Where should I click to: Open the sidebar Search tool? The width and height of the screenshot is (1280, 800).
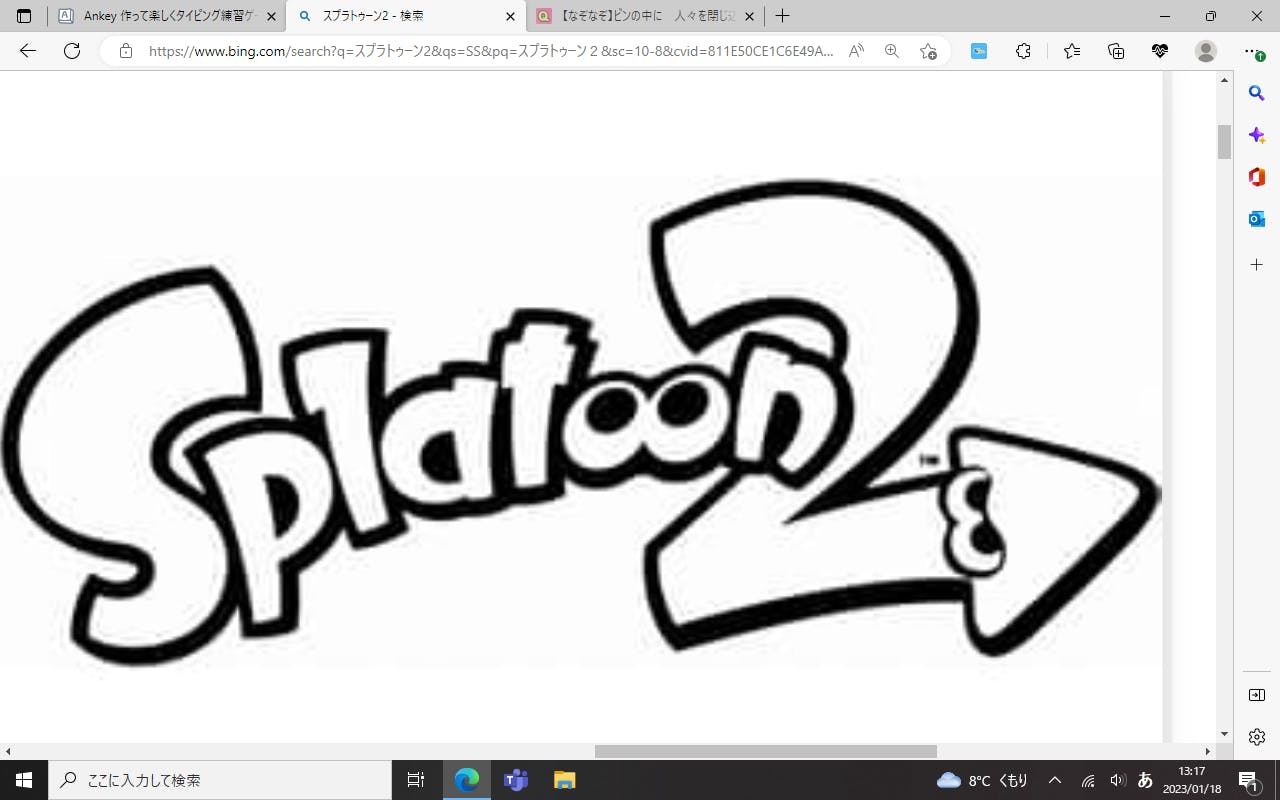(x=1257, y=93)
